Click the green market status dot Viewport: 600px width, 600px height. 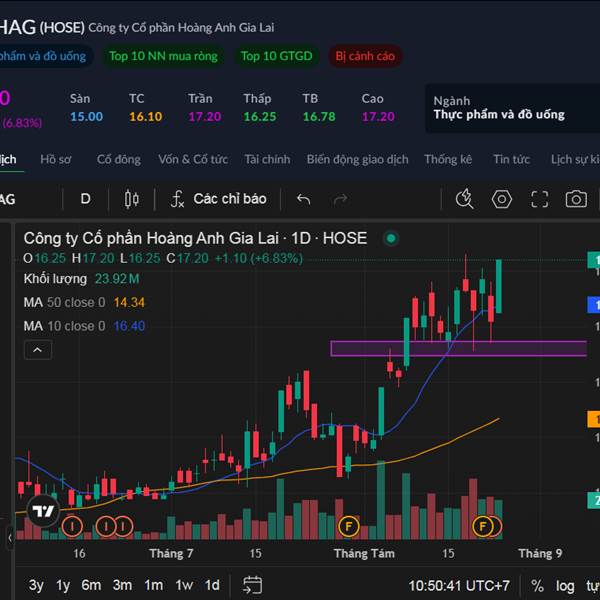click(x=391, y=238)
